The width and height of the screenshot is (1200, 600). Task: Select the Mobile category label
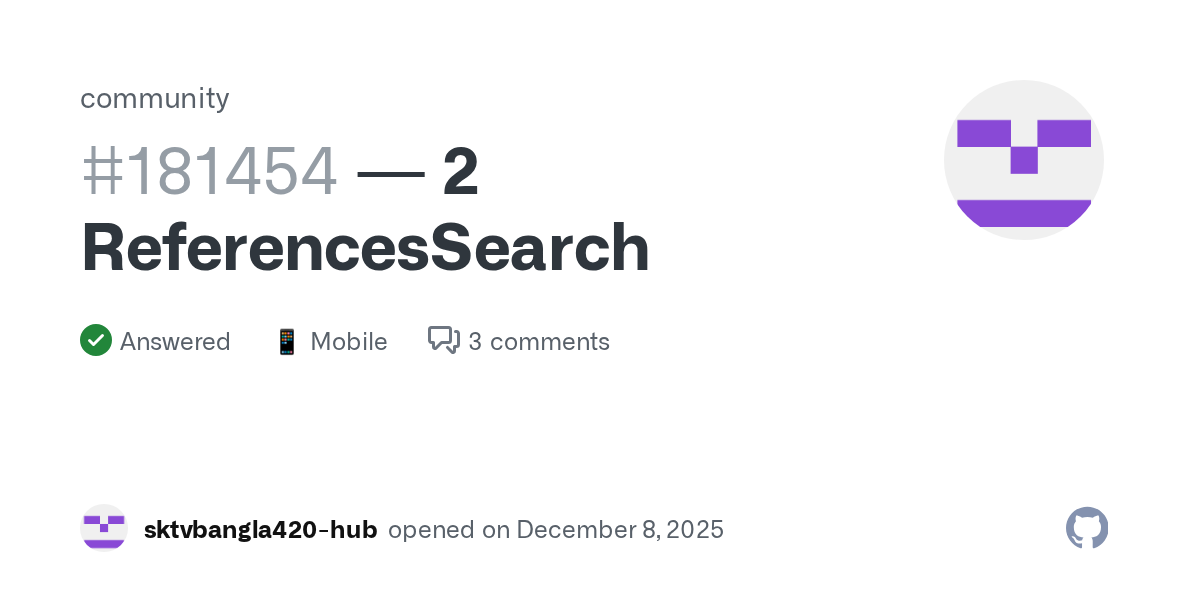click(349, 342)
